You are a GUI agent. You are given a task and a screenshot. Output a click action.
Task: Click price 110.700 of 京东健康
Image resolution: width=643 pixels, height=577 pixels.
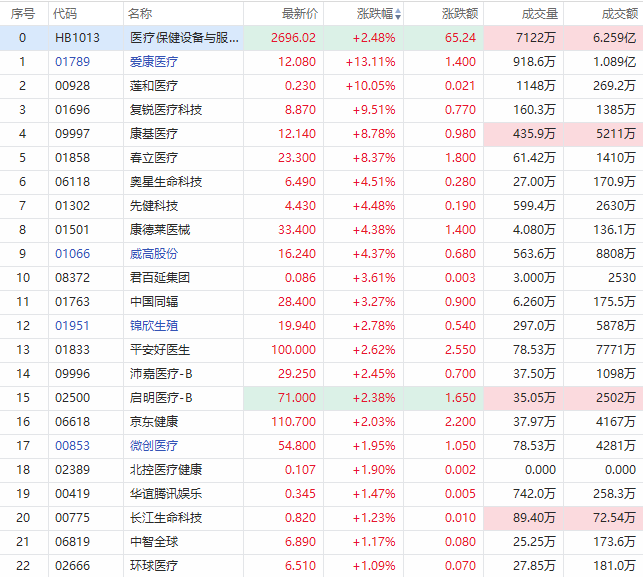click(x=293, y=422)
